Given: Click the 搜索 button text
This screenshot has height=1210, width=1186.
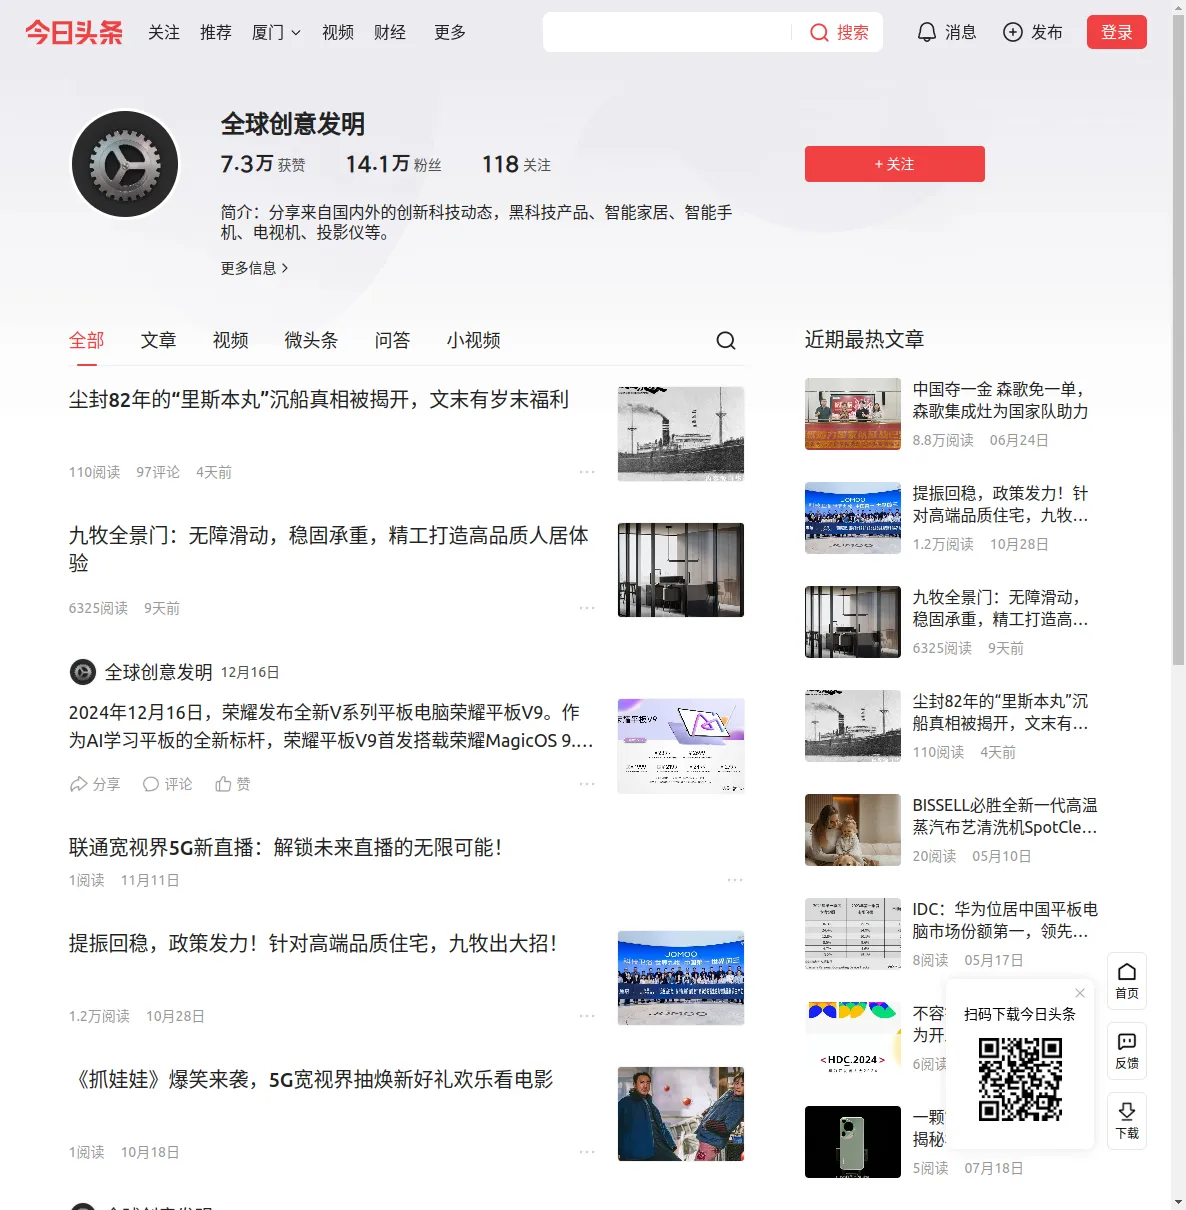Looking at the screenshot, I should click(x=853, y=33).
